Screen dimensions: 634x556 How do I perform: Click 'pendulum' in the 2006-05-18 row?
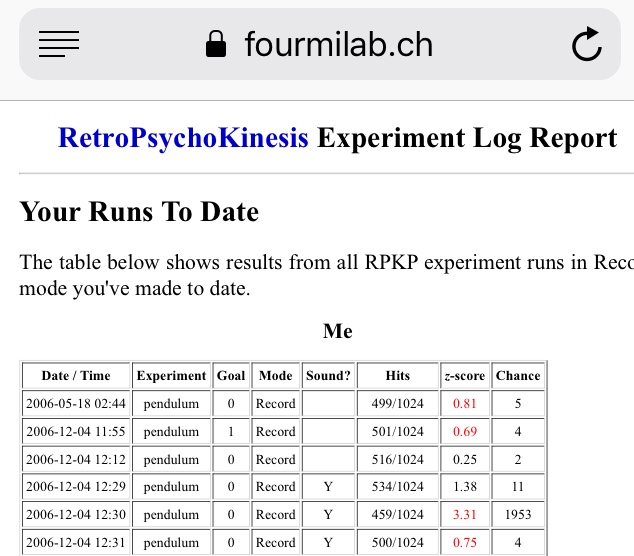pyautogui.click(x=171, y=404)
